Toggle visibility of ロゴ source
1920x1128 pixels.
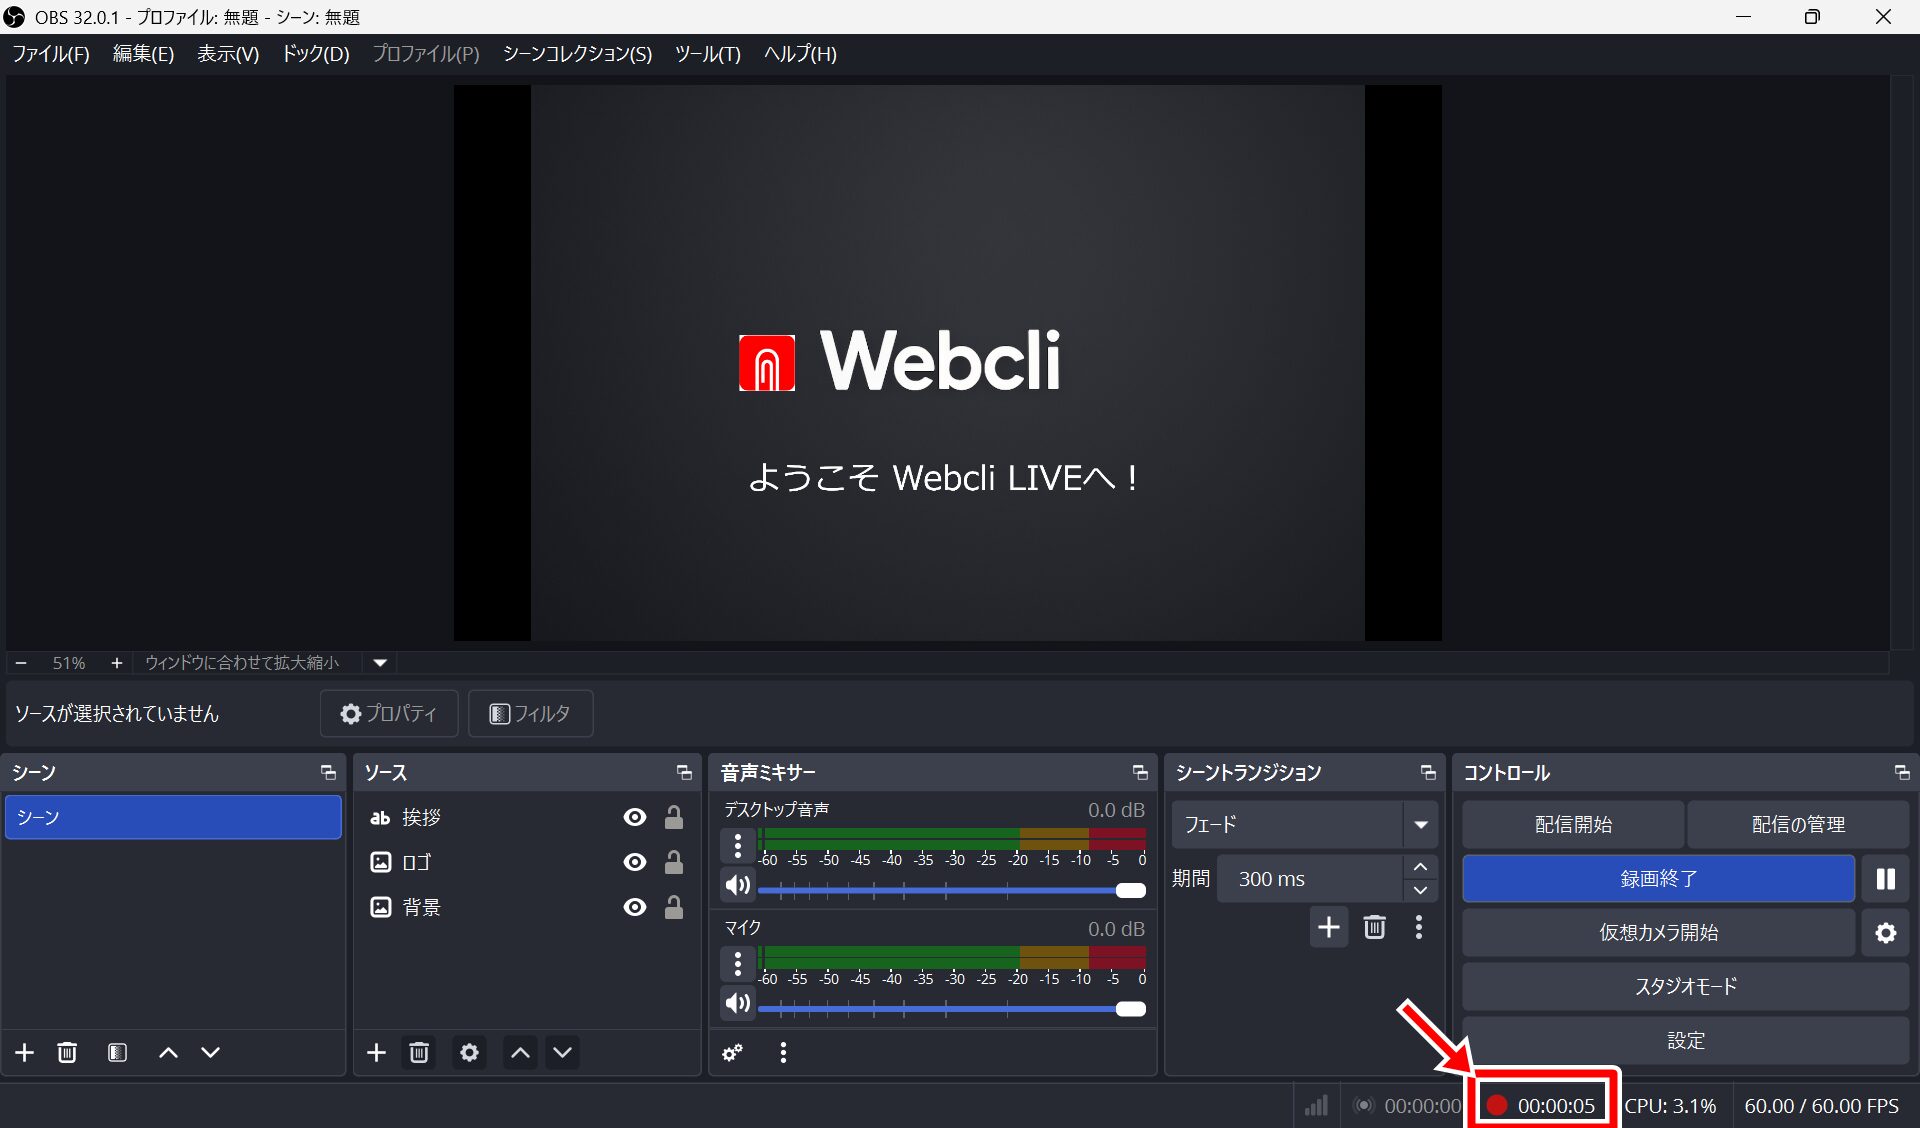(634, 862)
